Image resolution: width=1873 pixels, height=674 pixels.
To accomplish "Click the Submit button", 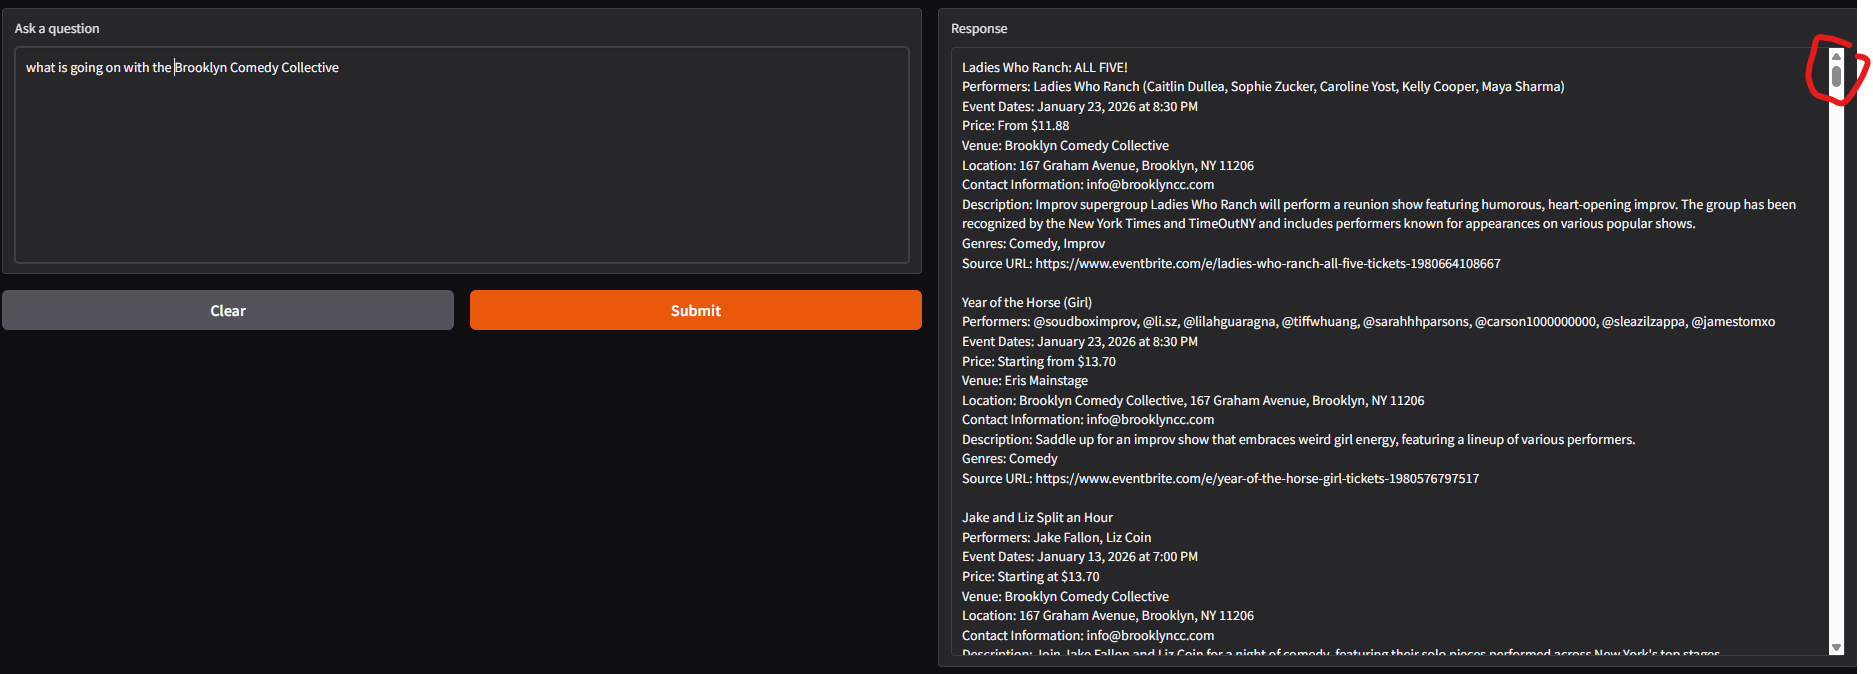I will pos(695,310).
